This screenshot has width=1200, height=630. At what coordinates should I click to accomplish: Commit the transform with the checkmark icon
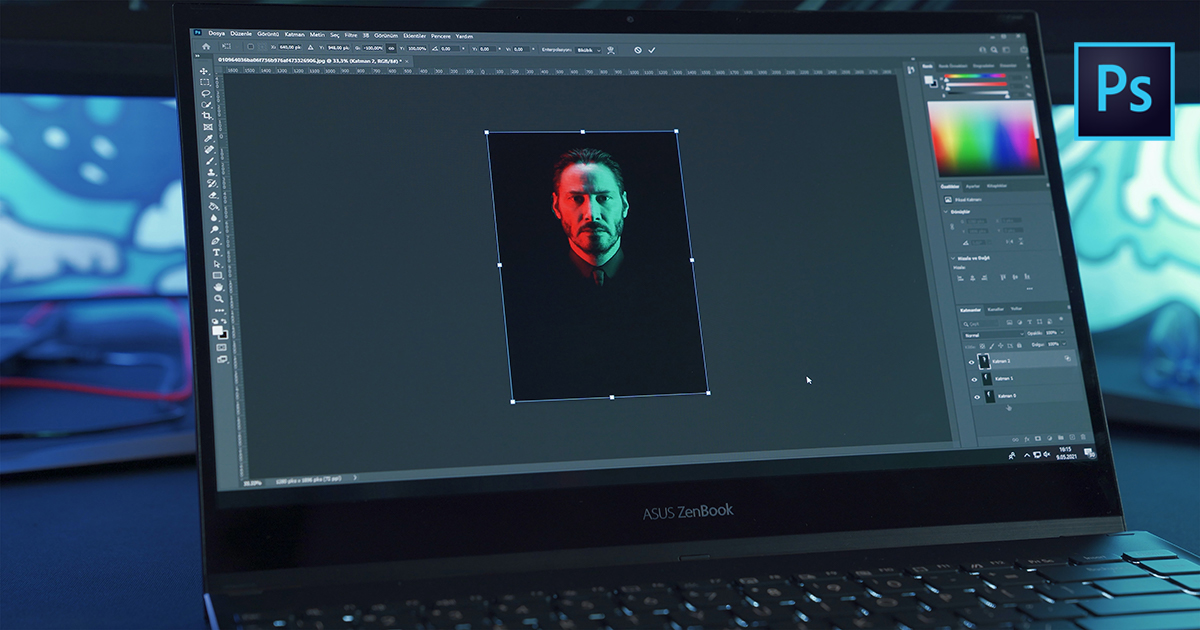click(651, 50)
